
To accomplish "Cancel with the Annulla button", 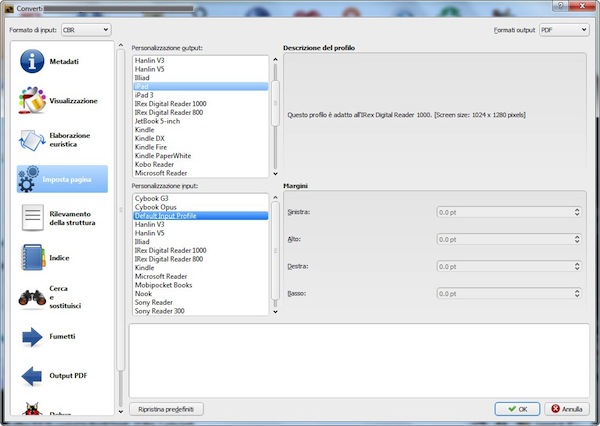I will [x=567, y=409].
